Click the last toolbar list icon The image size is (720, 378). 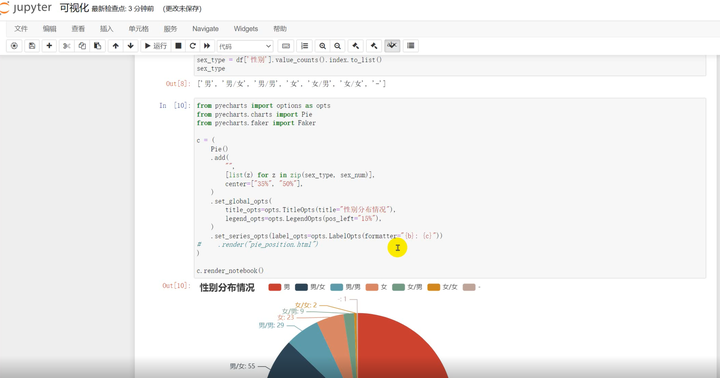coord(411,46)
